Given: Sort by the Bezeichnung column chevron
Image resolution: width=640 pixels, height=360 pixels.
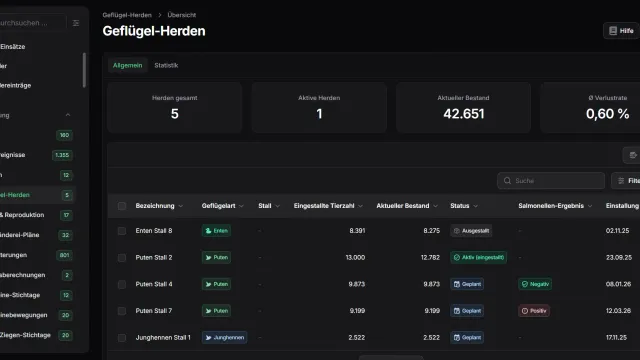Looking at the screenshot, I should (181, 206).
